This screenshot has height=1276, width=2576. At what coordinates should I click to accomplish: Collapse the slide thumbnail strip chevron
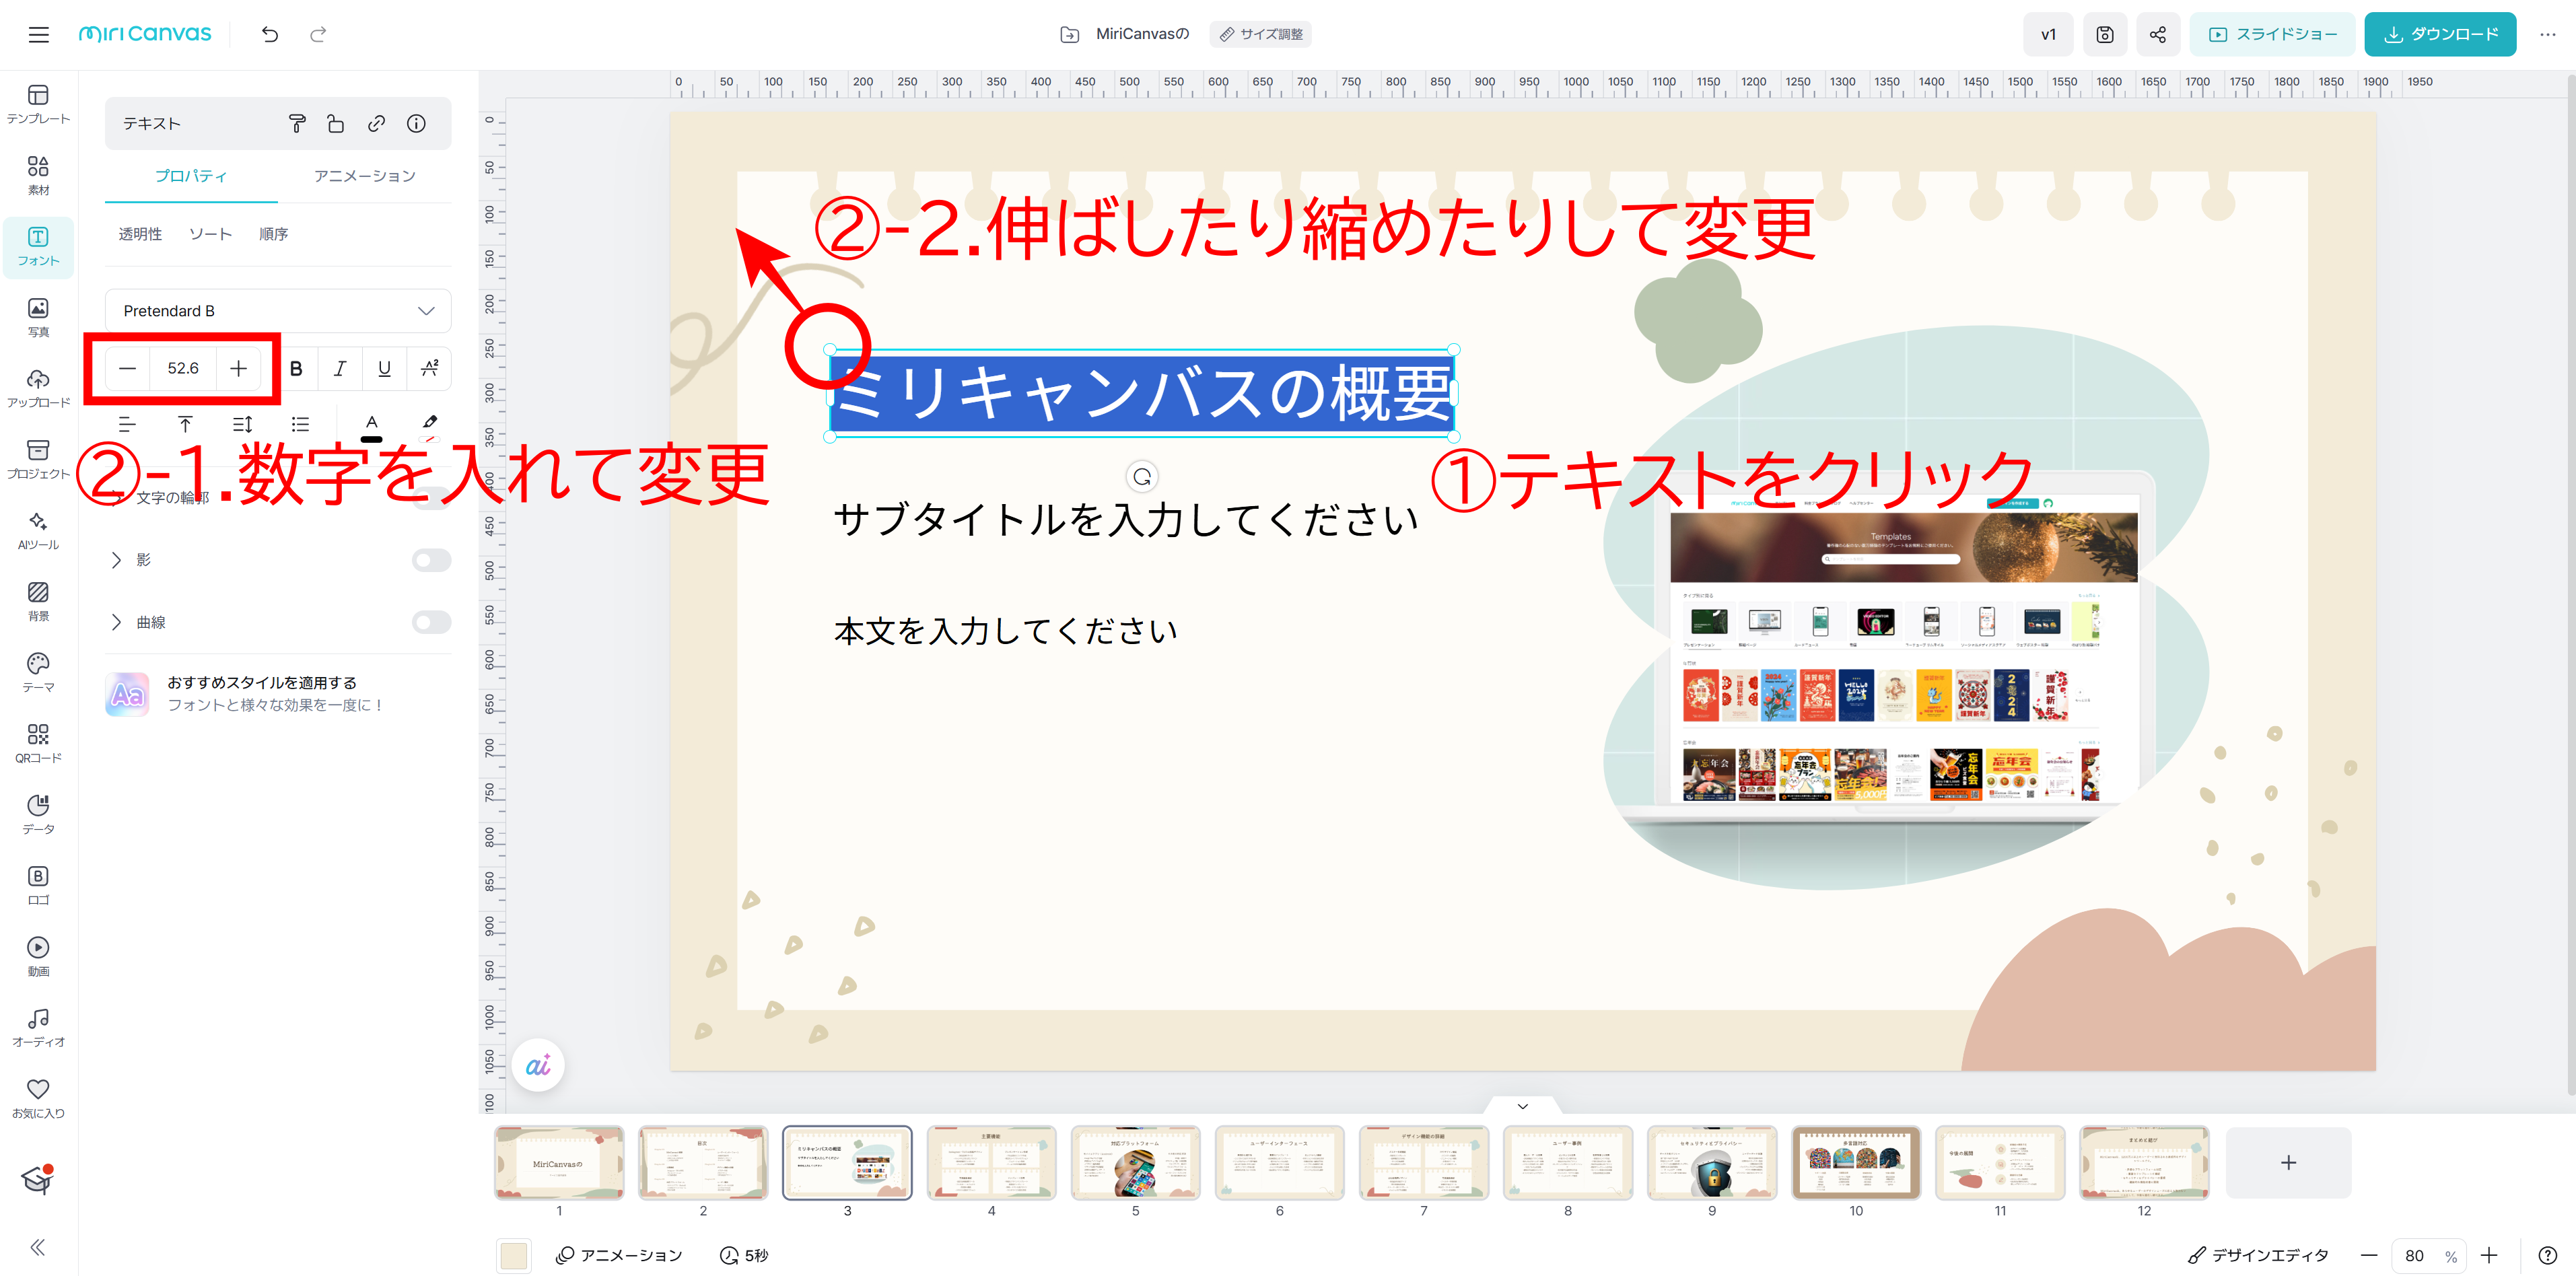1522,1106
